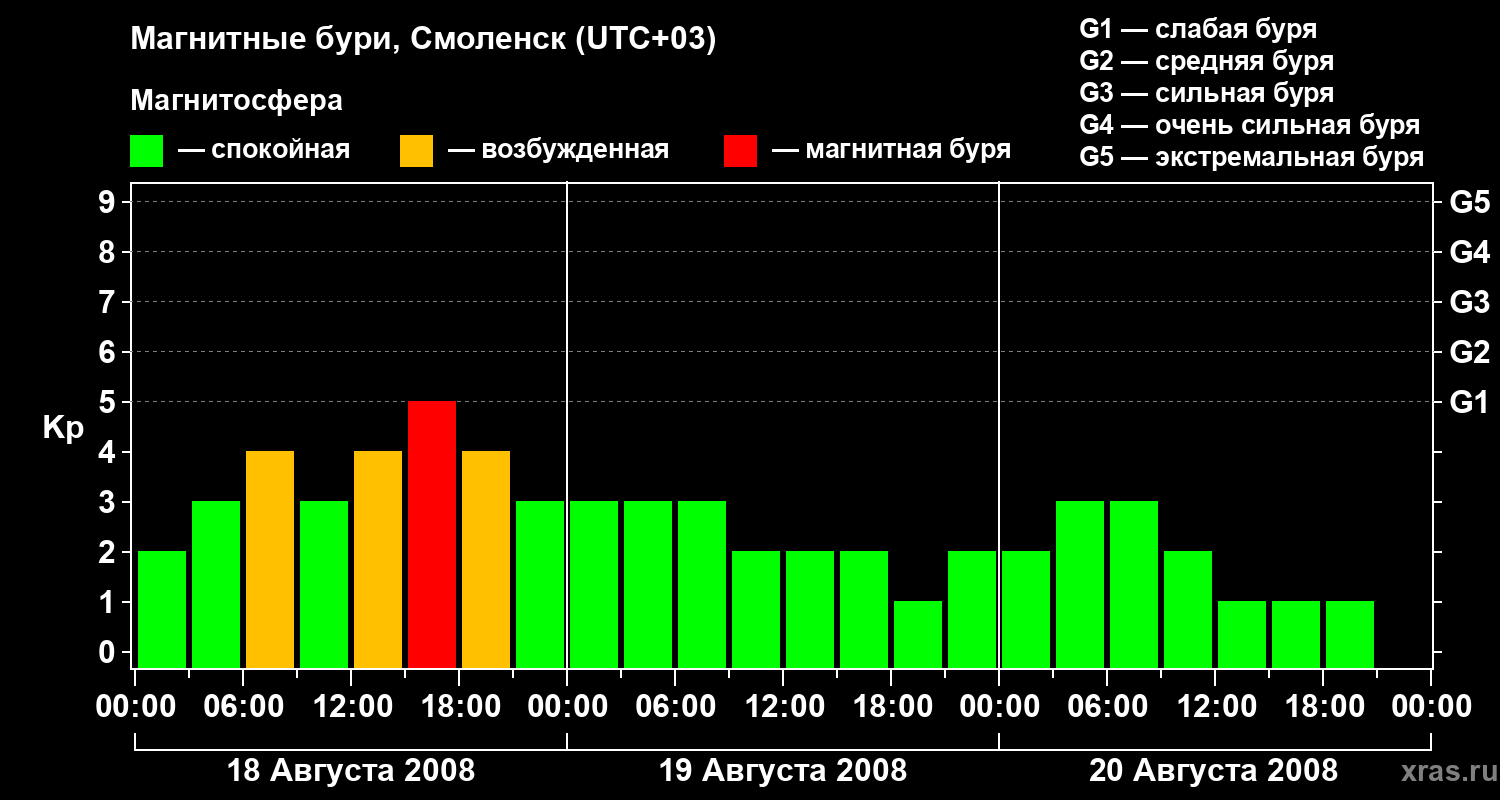Screen dimensions: 1500x800
Task: Click the chart title Магнитные бури, Смоленск
Action: (x=423, y=40)
